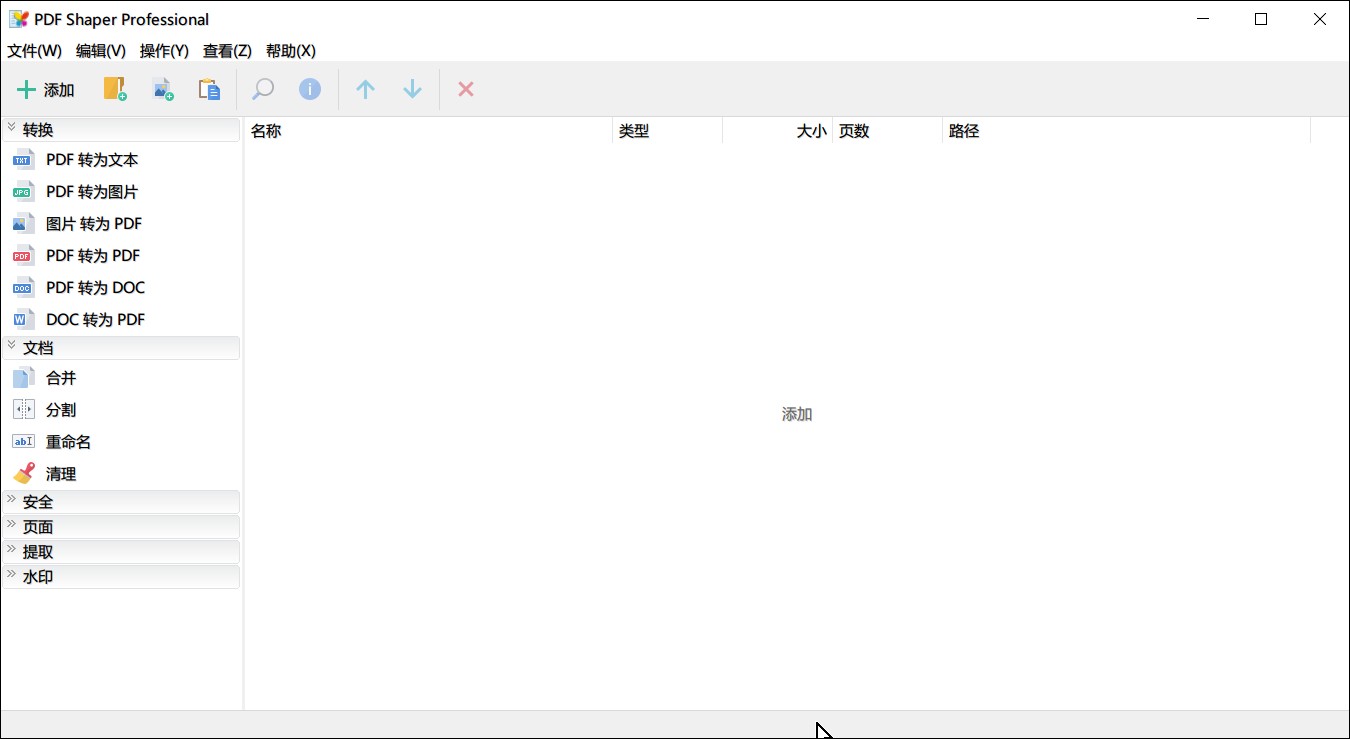Click the magnifier preview toolbar icon
This screenshot has height=739, width=1350.
[263, 89]
